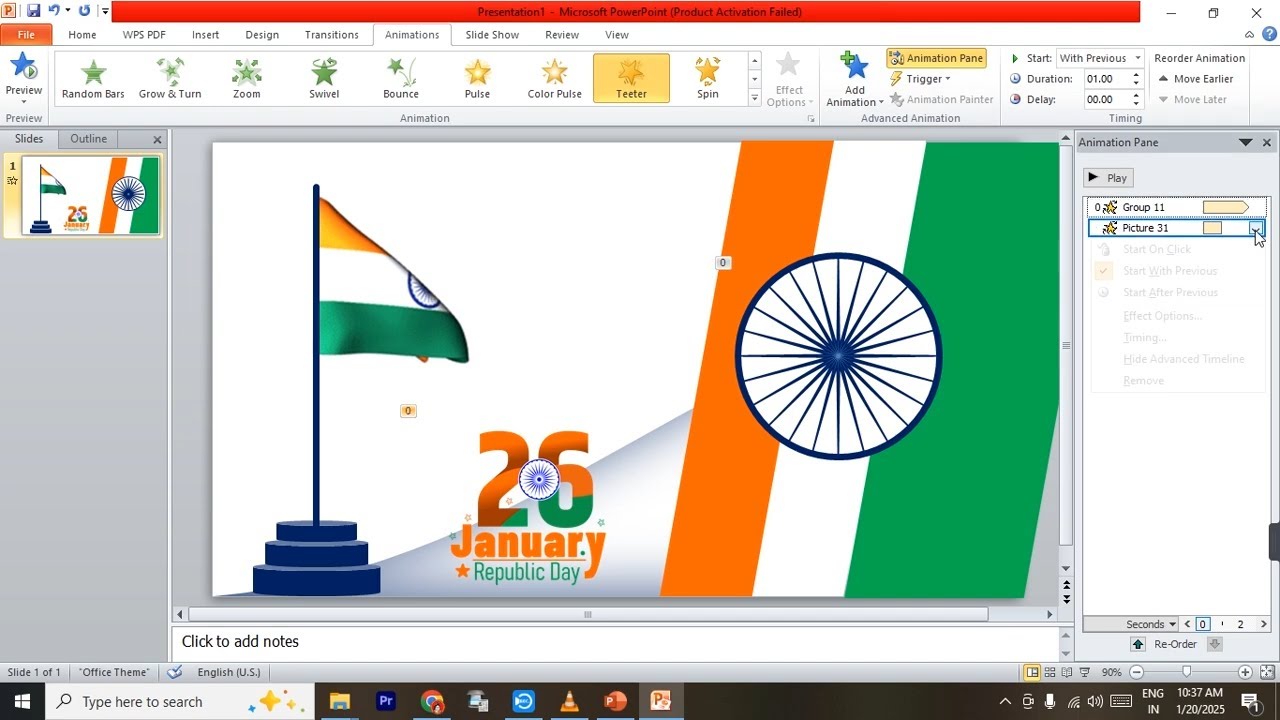
Task: Click the Redo icon in title bar
Action: coord(84,11)
